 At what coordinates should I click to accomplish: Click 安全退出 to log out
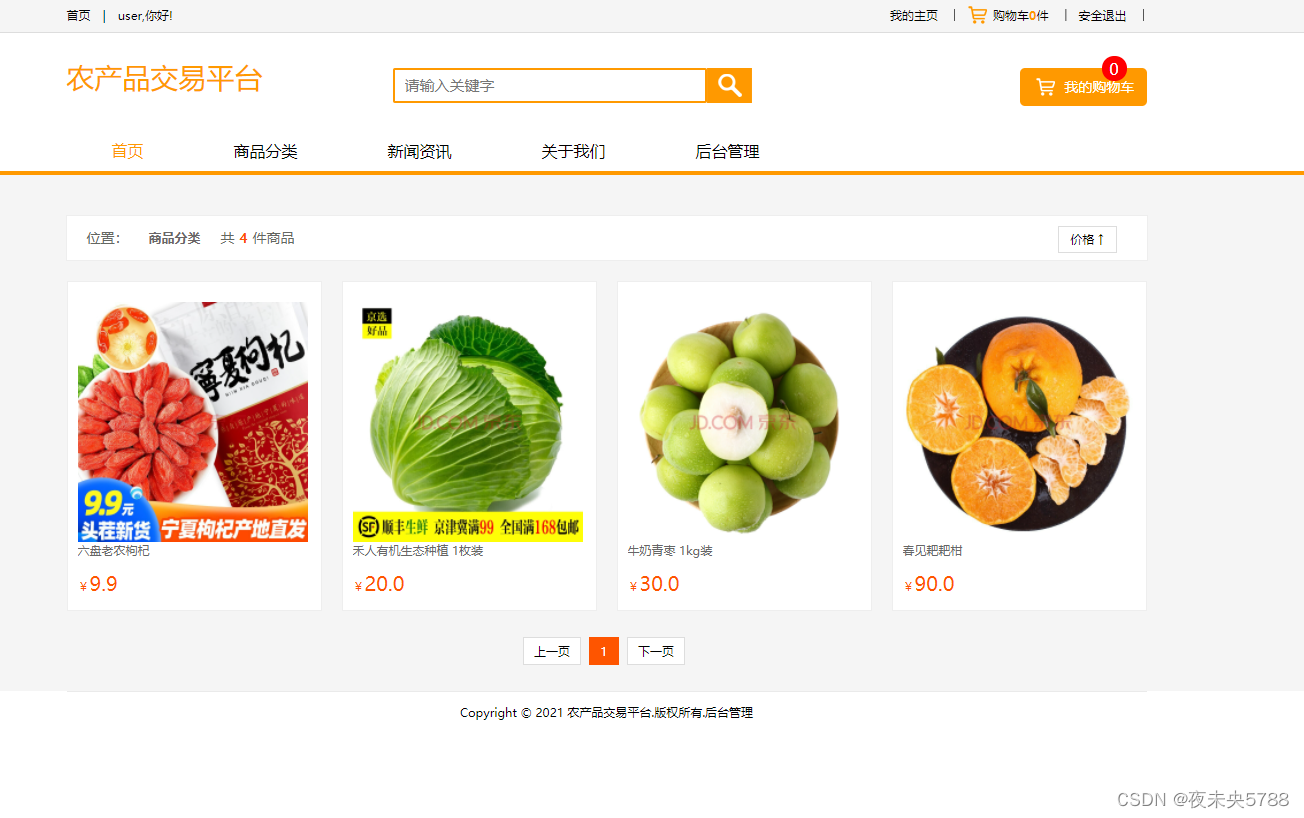tap(1102, 16)
